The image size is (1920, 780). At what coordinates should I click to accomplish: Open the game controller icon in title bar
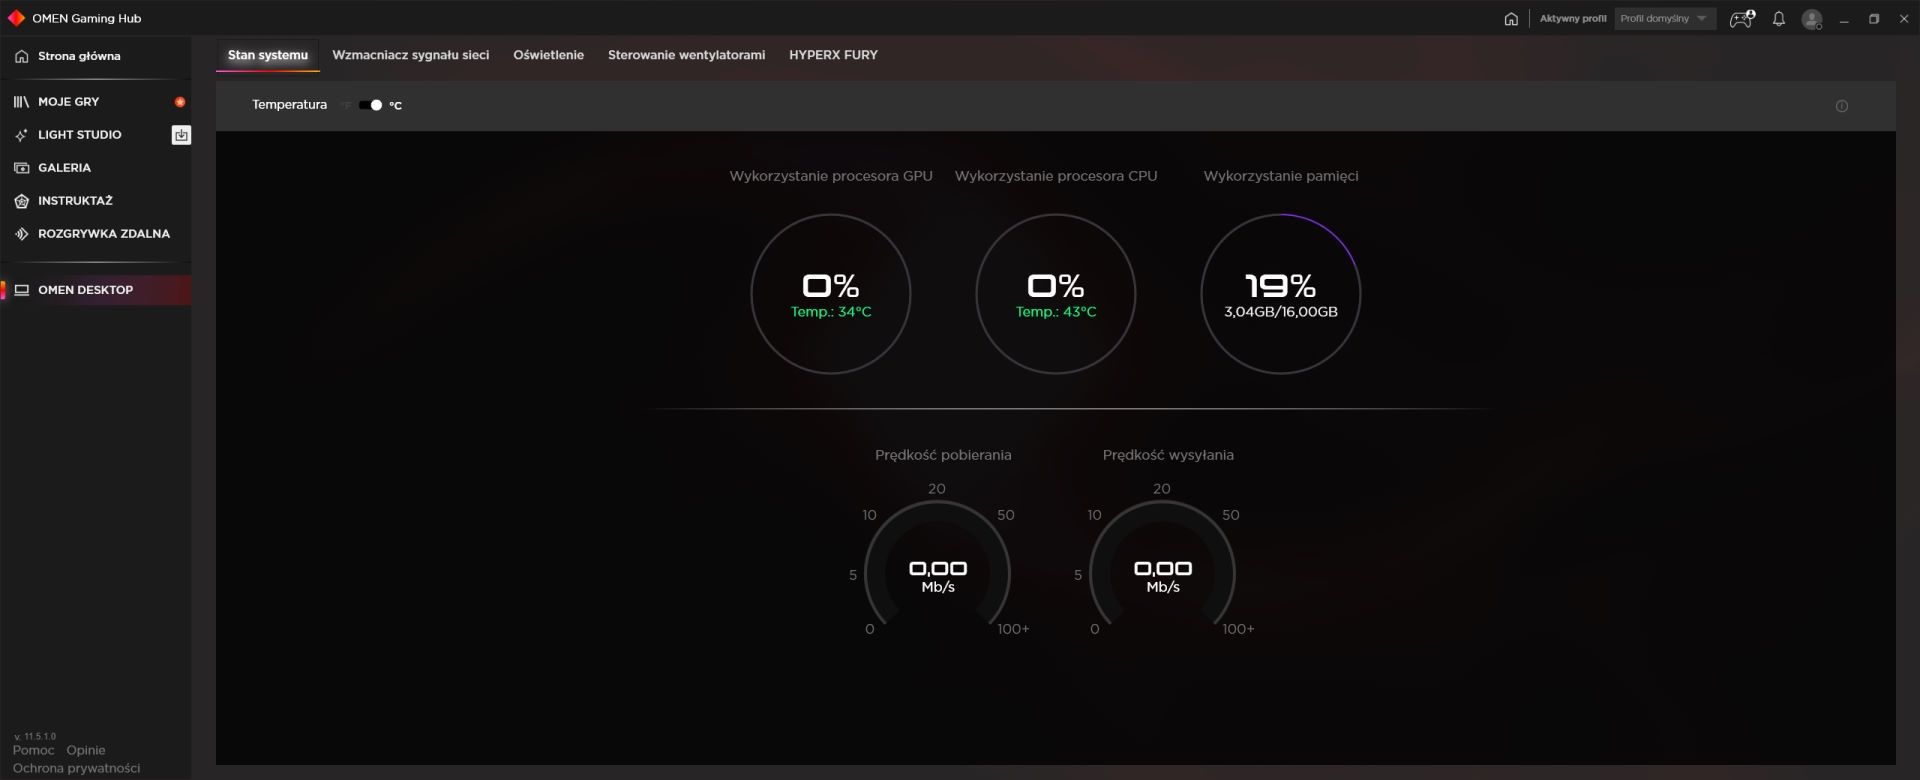coord(1742,19)
